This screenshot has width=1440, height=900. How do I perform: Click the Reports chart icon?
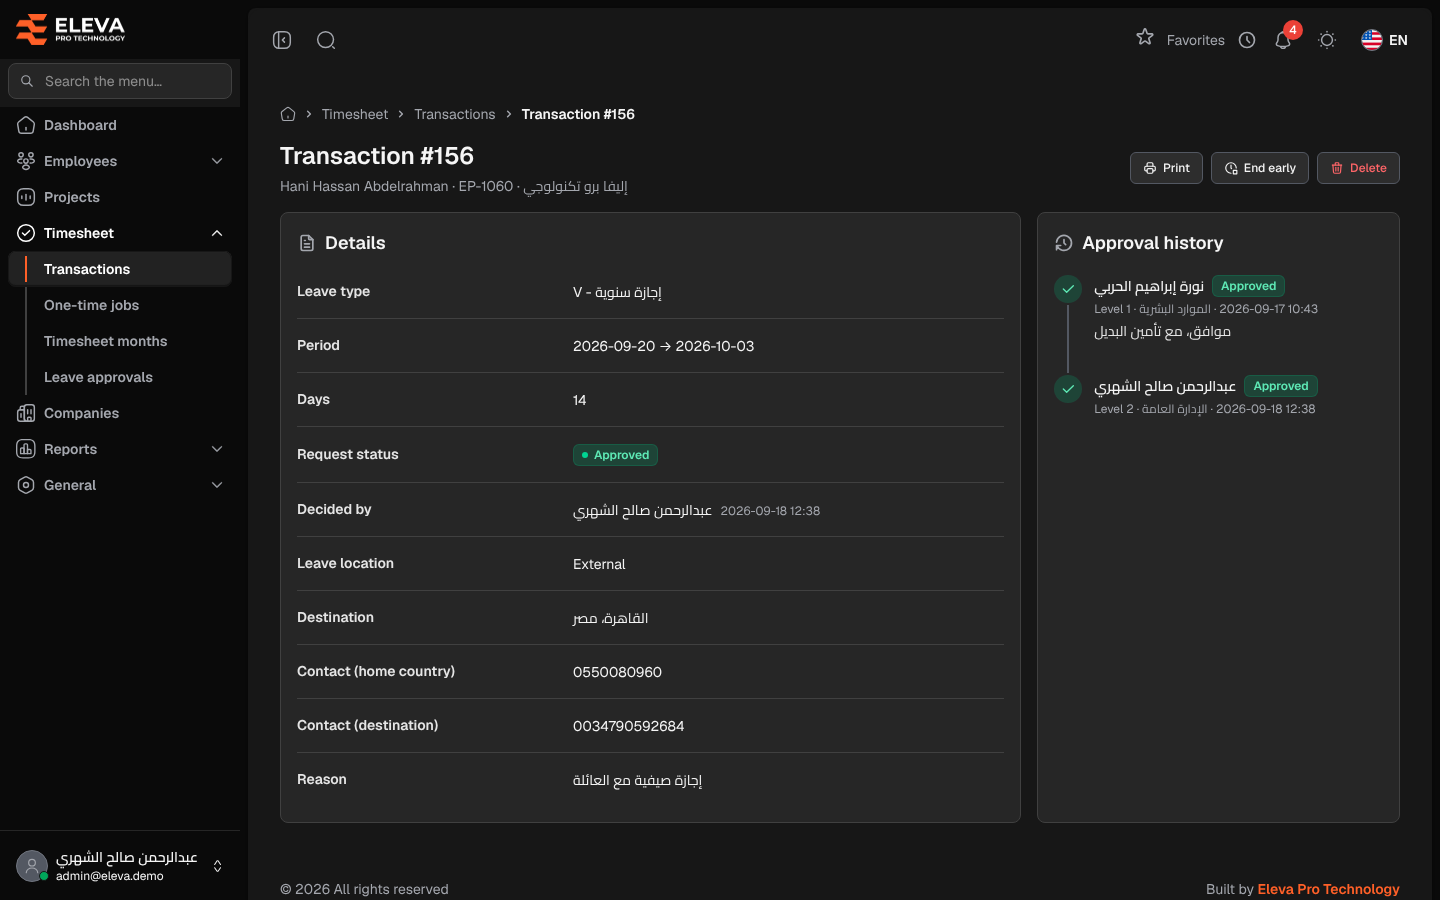coord(26,449)
